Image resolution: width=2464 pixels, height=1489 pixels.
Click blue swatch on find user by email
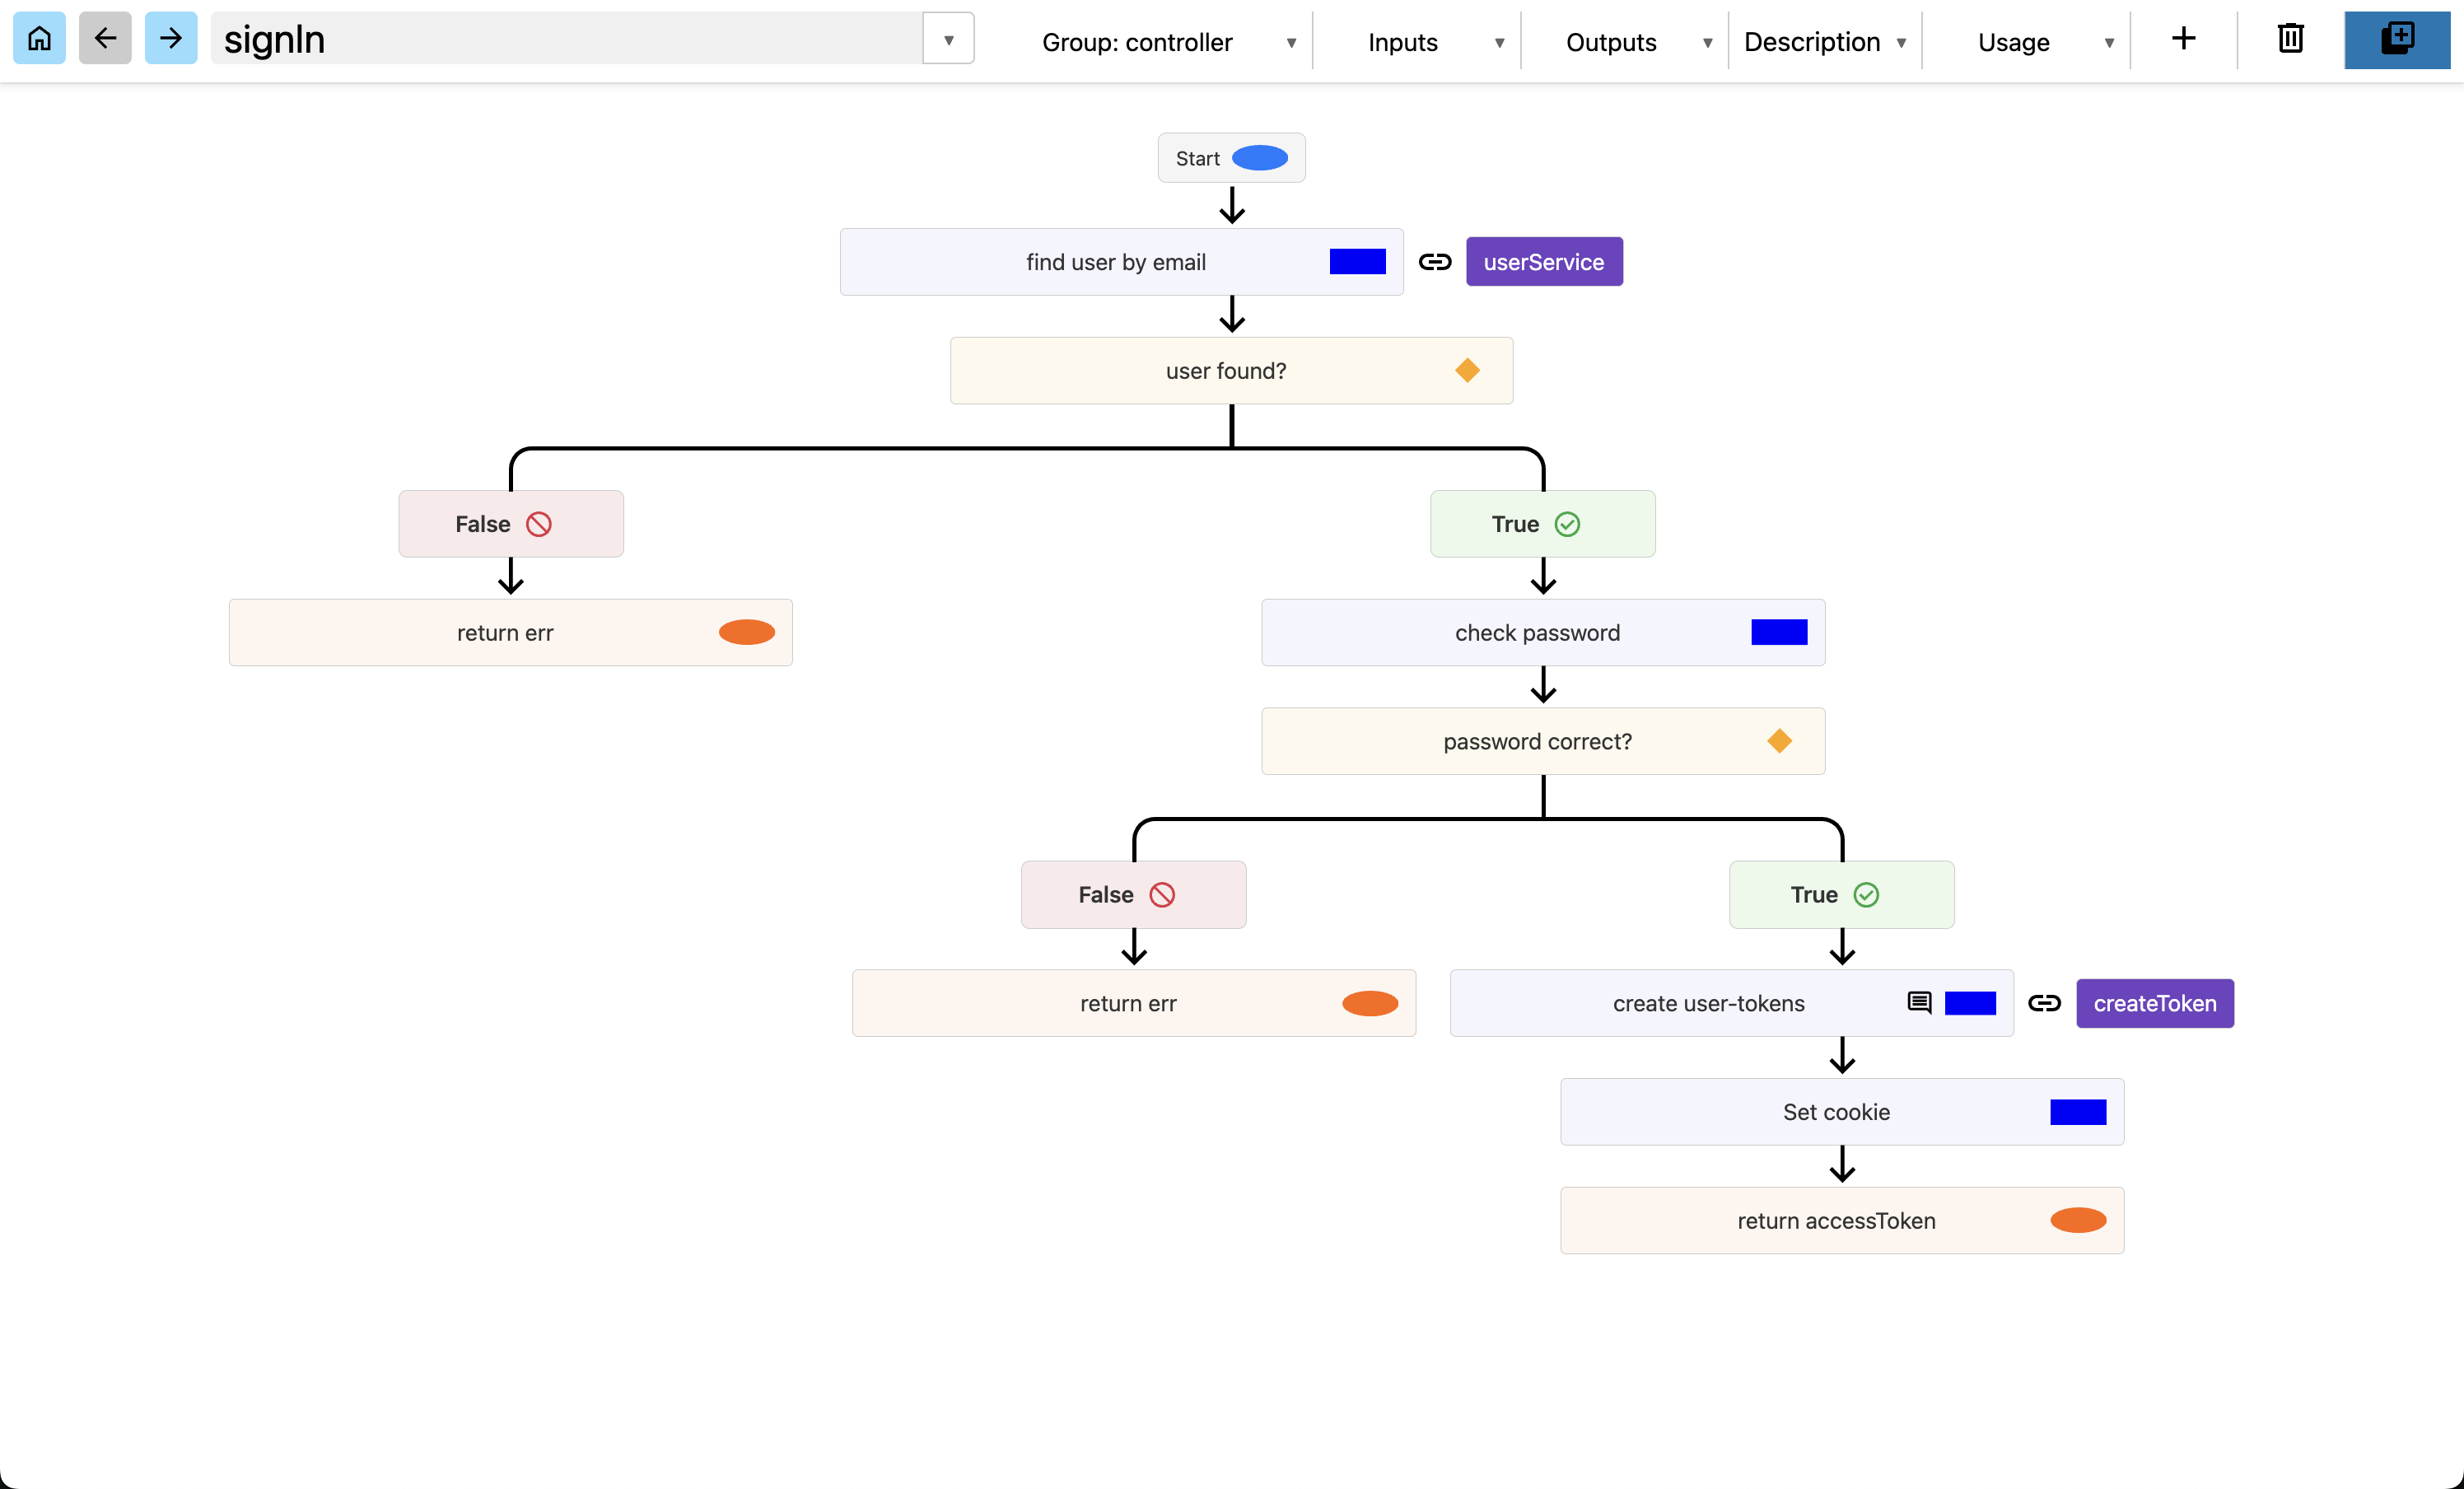1357,262
